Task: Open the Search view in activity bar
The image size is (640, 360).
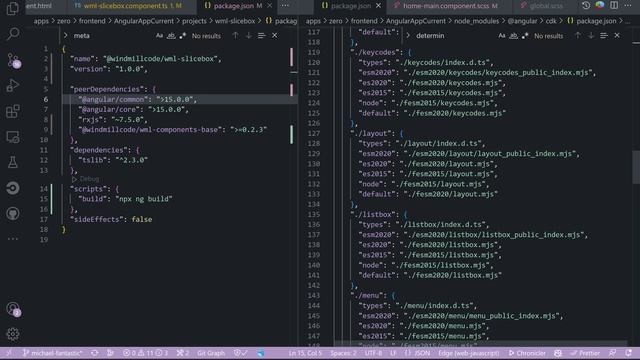Action: [x=13, y=34]
